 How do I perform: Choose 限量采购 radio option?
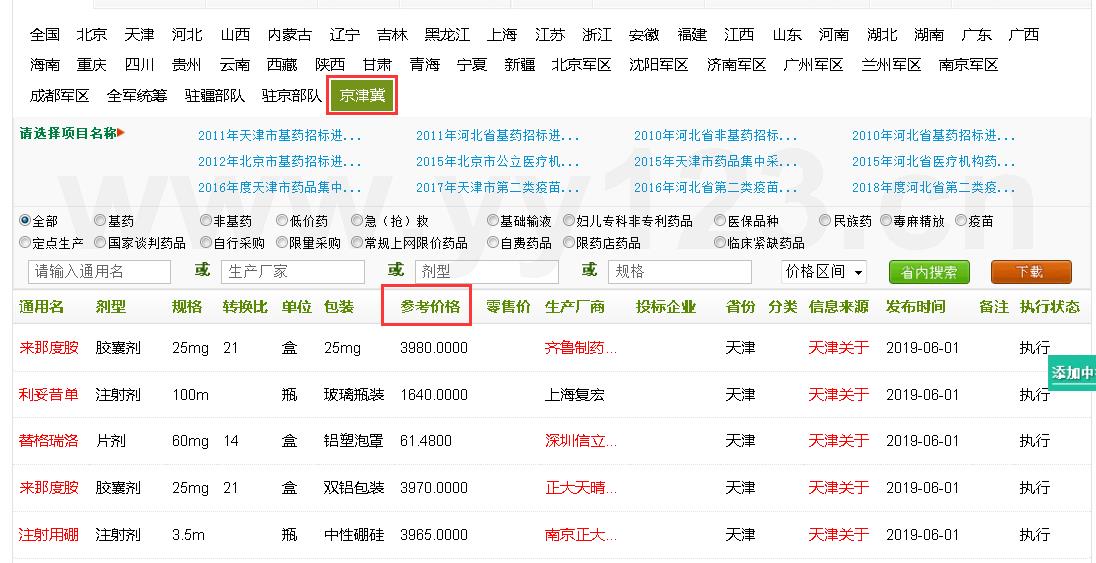point(282,243)
